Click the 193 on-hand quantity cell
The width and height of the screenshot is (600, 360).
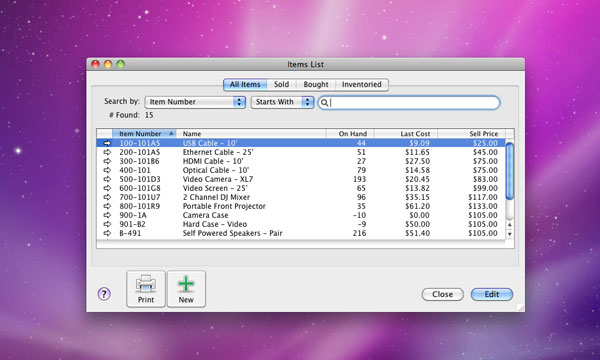point(359,179)
